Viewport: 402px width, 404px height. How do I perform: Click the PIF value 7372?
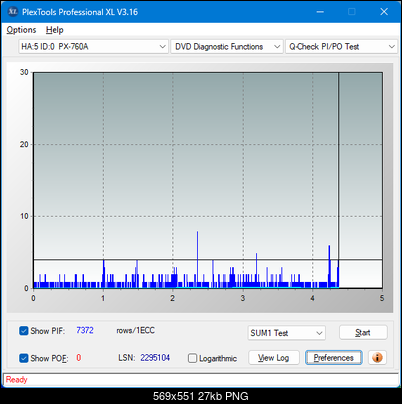(x=85, y=330)
